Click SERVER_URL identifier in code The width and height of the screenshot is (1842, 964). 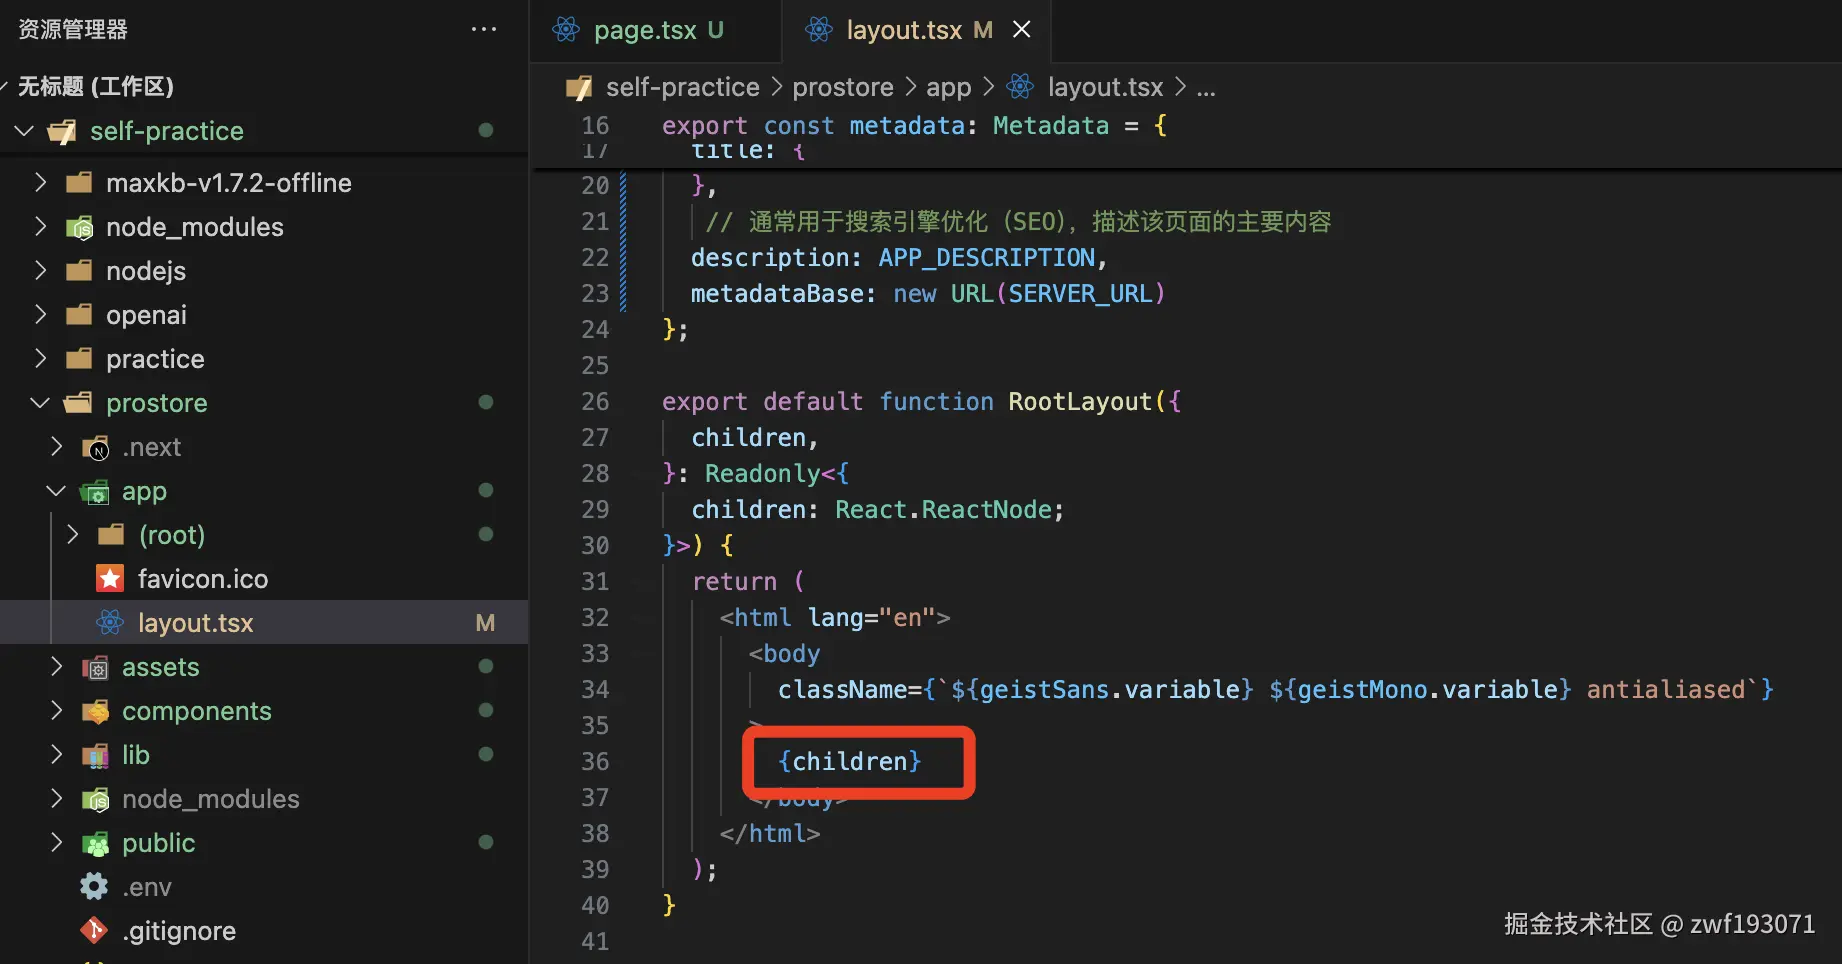pos(1080,294)
